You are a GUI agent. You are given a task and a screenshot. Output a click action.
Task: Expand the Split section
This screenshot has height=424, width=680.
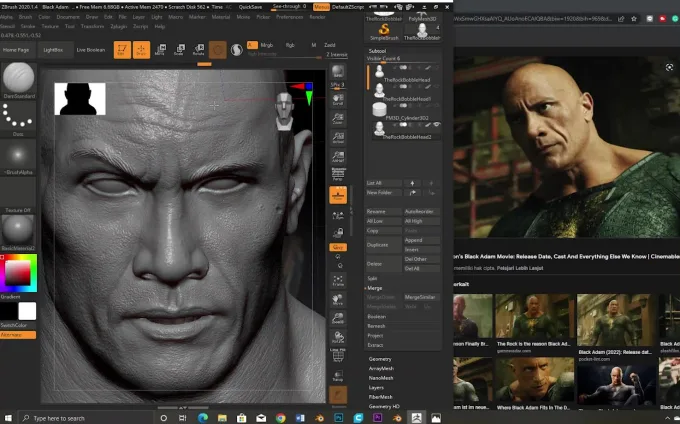point(372,278)
